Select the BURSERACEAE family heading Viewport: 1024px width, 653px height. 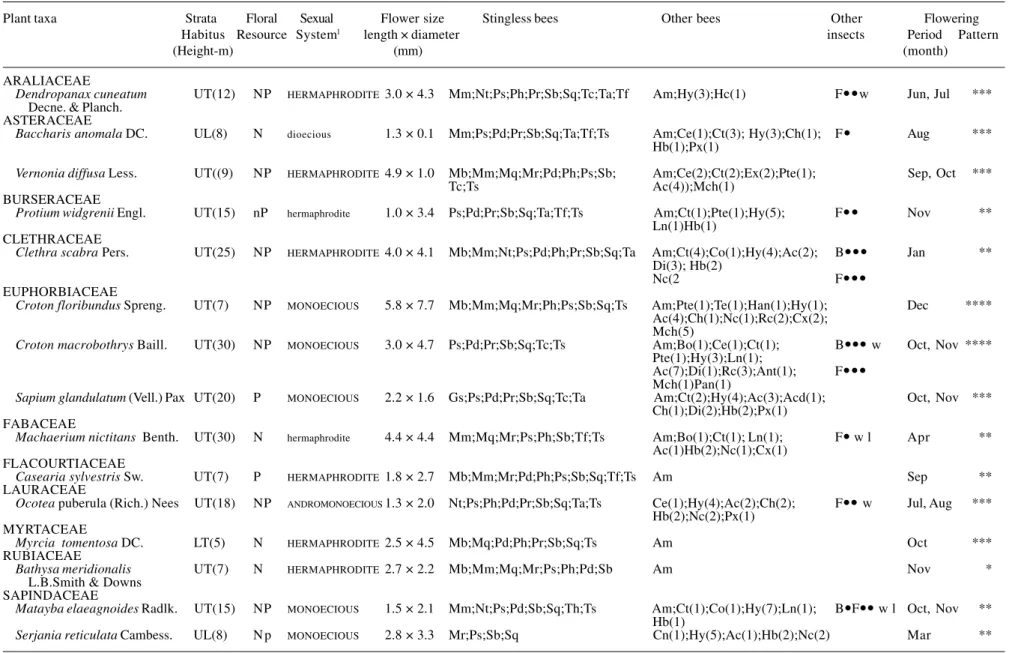click(x=52, y=200)
